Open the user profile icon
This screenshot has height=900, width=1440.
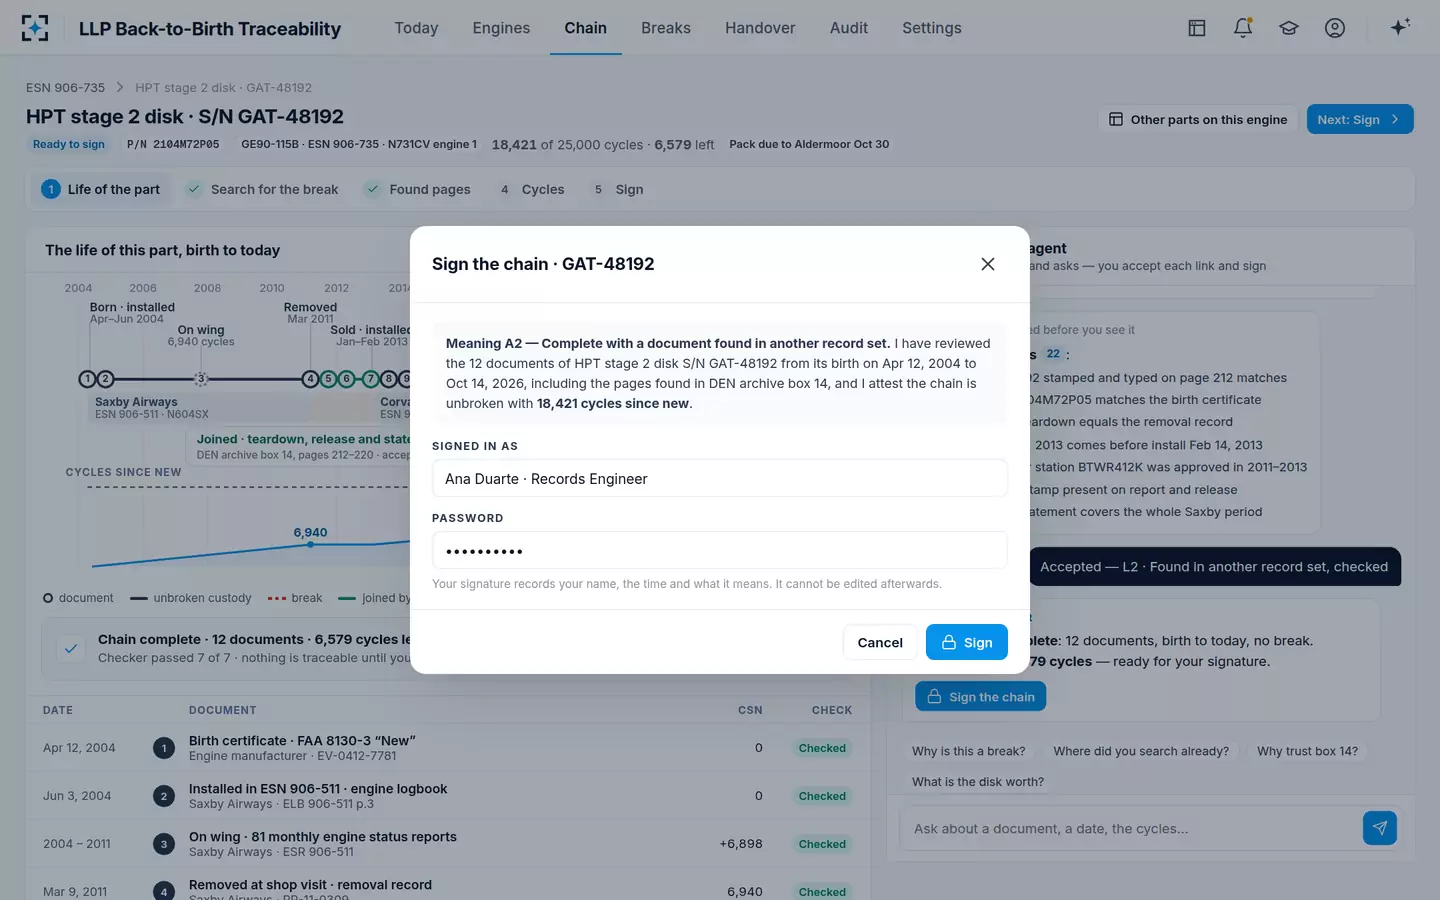[1335, 28]
